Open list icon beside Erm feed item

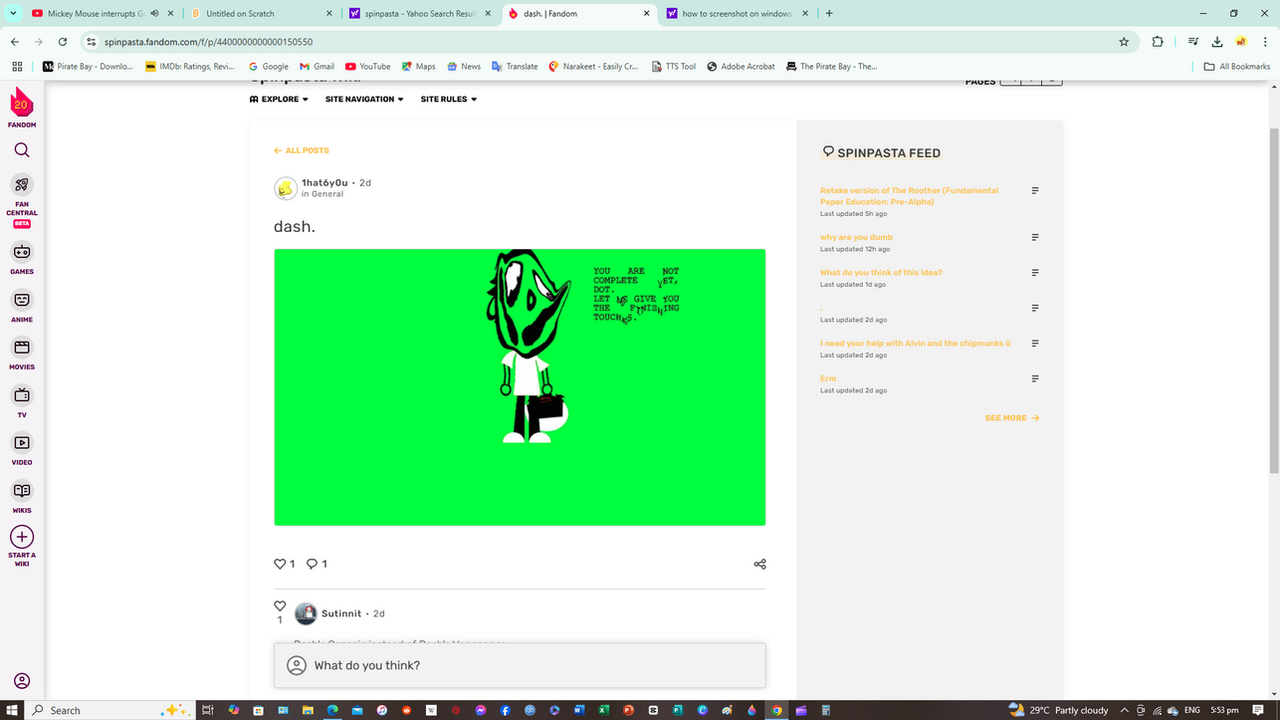point(1035,378)
